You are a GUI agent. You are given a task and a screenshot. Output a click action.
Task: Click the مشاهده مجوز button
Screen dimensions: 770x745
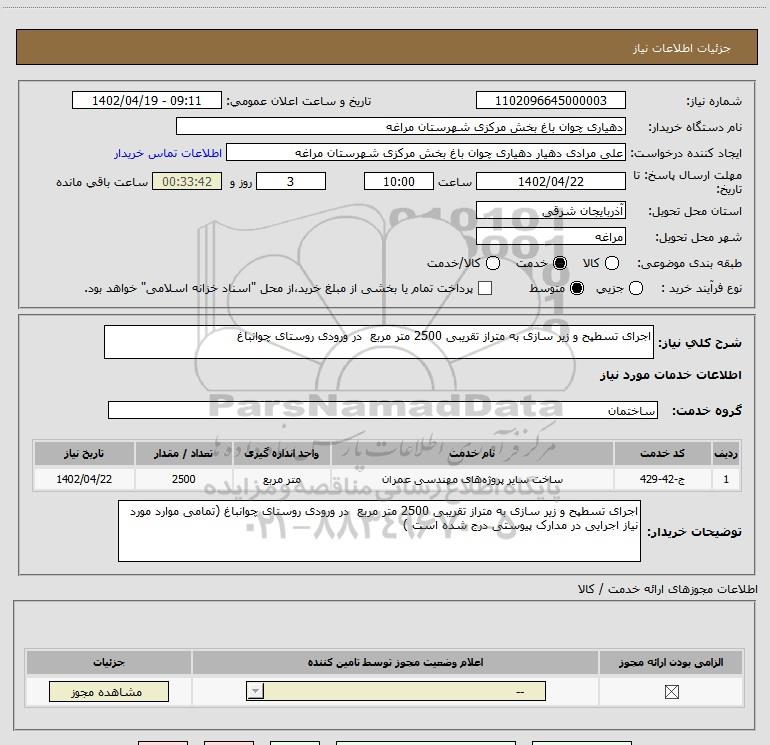(109, 691)
